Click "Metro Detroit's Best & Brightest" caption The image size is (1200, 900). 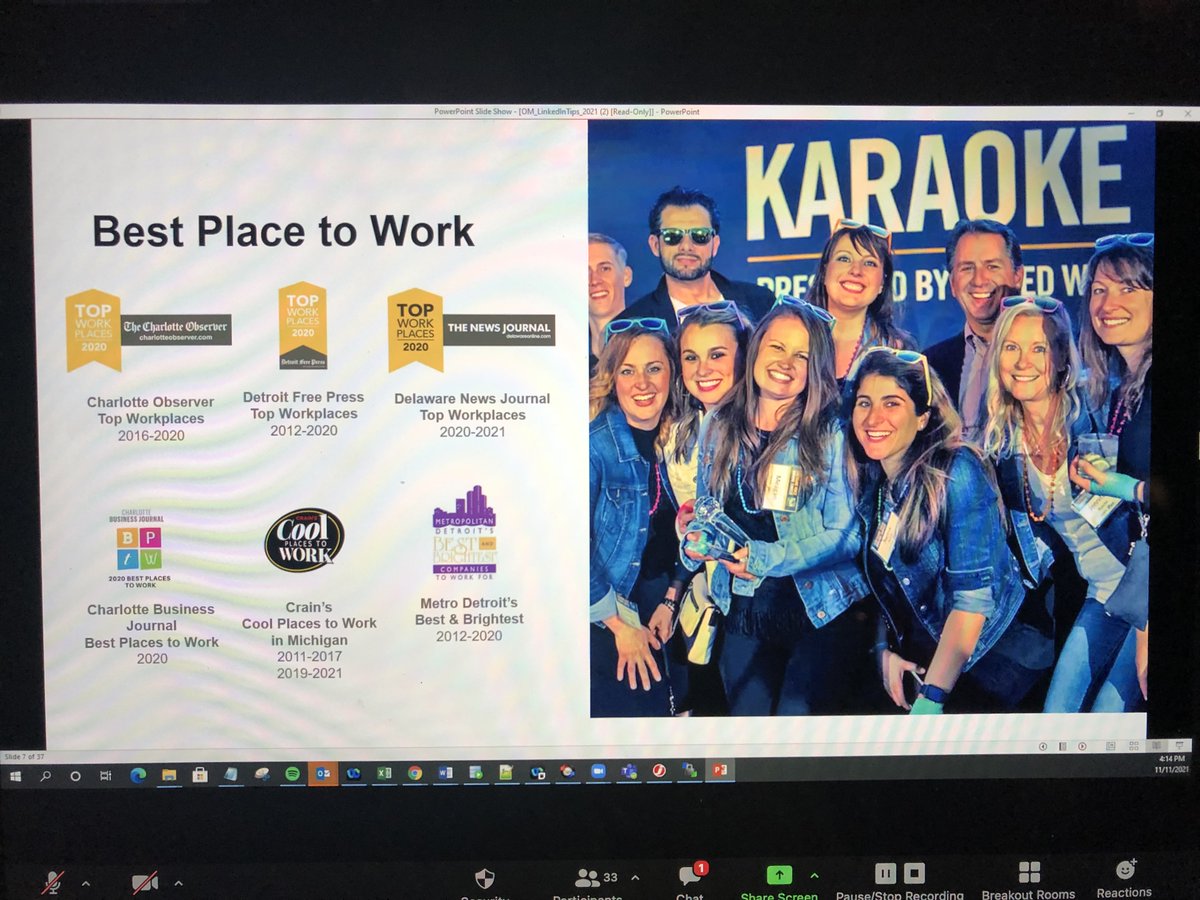pos(469,610)
